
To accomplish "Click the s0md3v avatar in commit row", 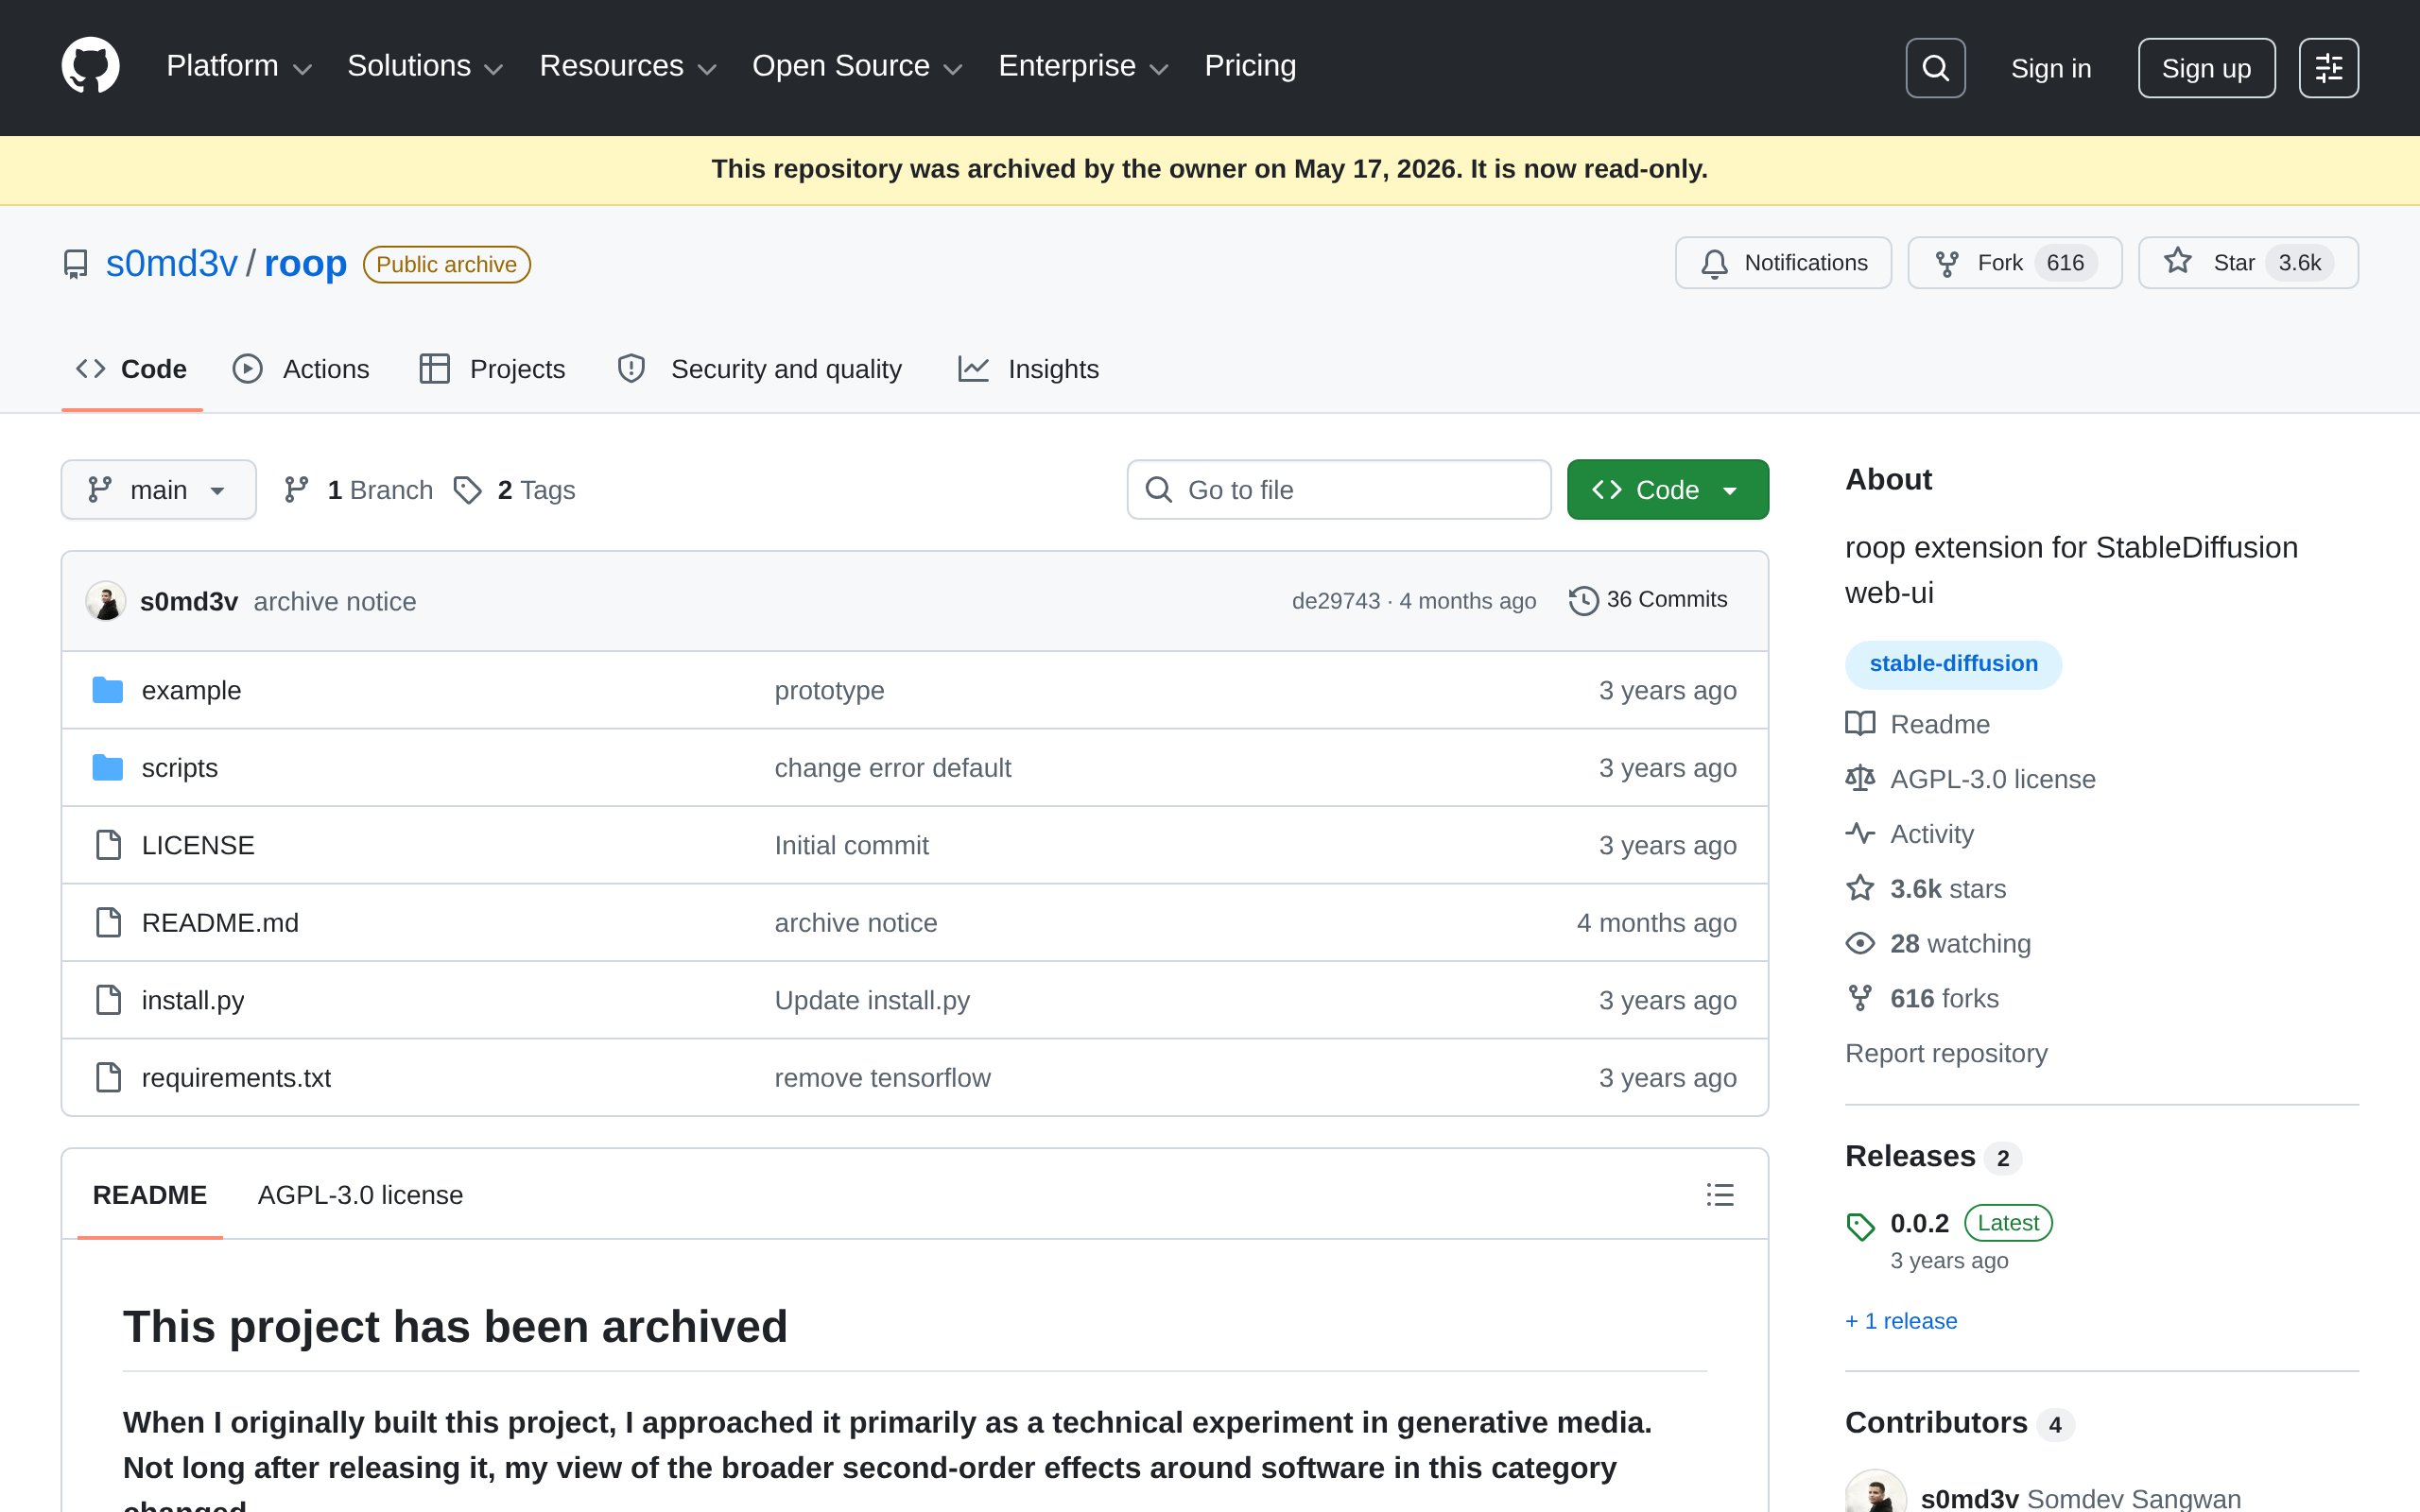I will pos(105,601).
